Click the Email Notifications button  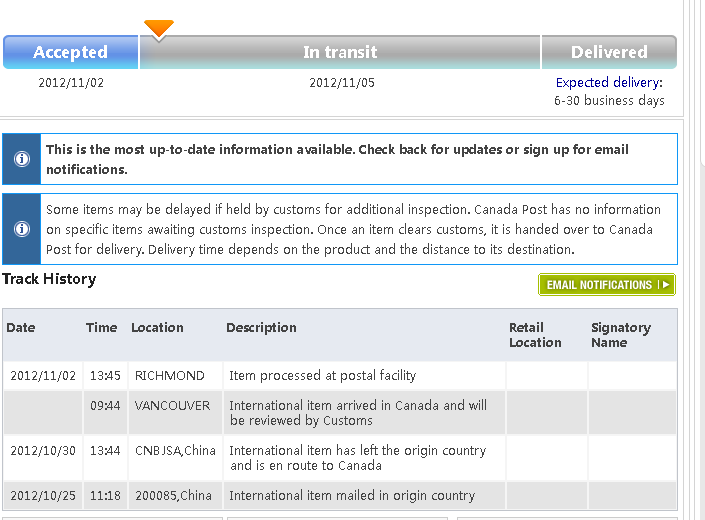[606, 285]
